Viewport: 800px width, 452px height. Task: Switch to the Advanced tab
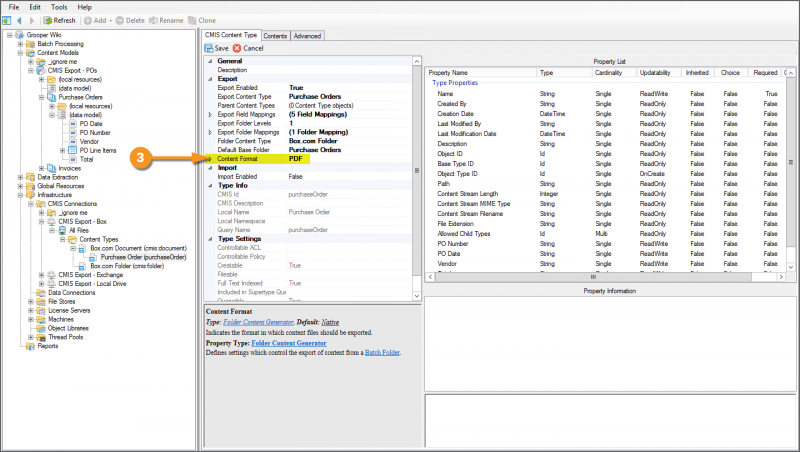pos(307,36)
